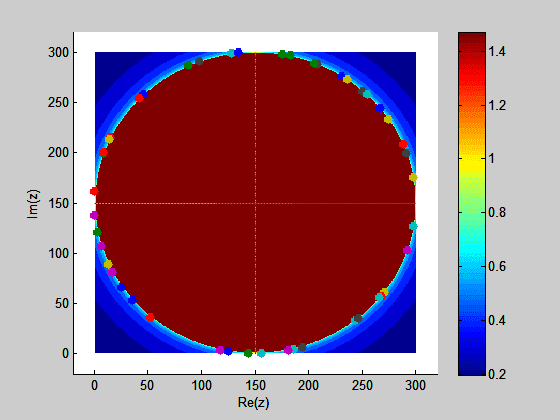Screen dimensions: 560x420
Task: Select the 1.4 tick label on colorbar
Action: pos(497,52)
